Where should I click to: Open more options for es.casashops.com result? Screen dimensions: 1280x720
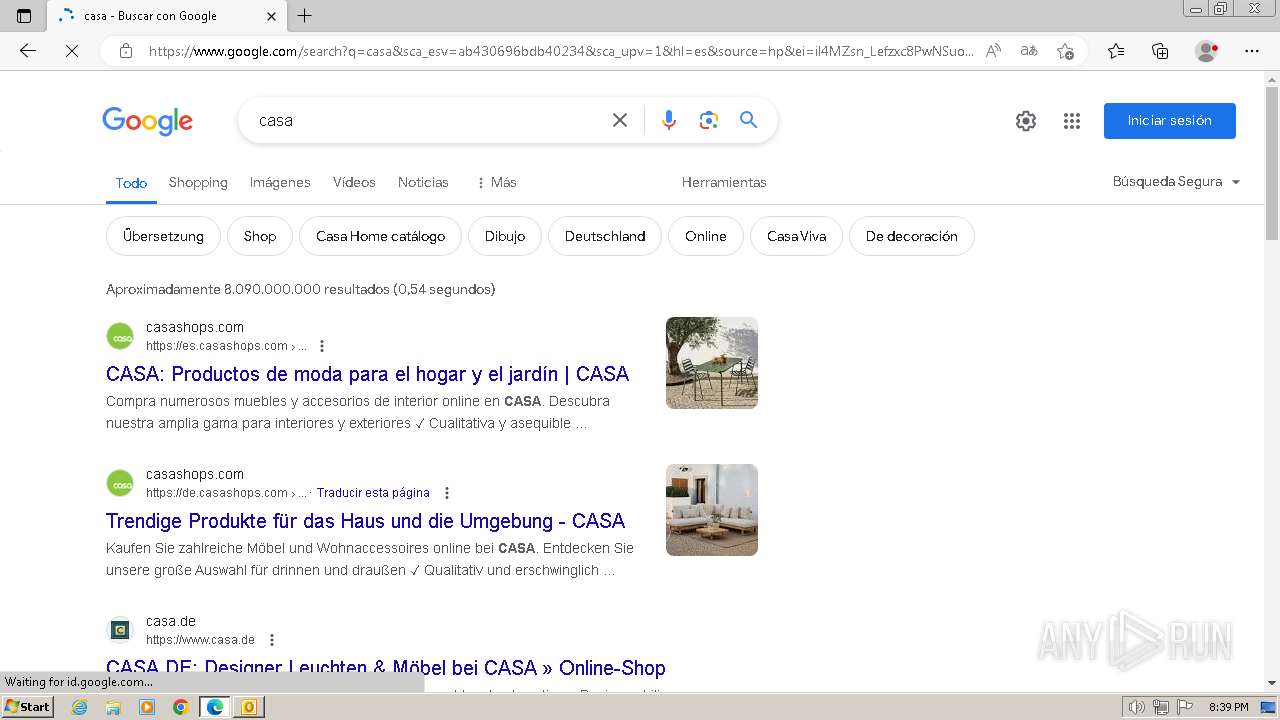(x=322, y=346)
